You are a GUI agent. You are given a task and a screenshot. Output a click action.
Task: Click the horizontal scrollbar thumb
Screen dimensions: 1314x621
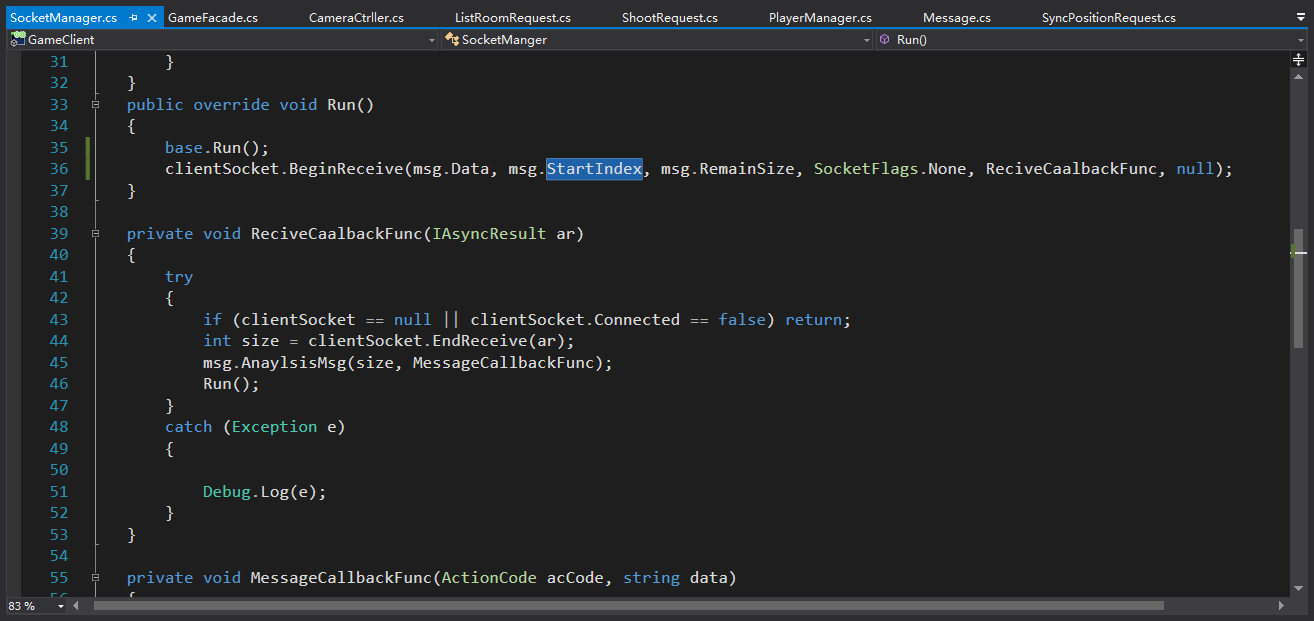[x=629, y=606]
